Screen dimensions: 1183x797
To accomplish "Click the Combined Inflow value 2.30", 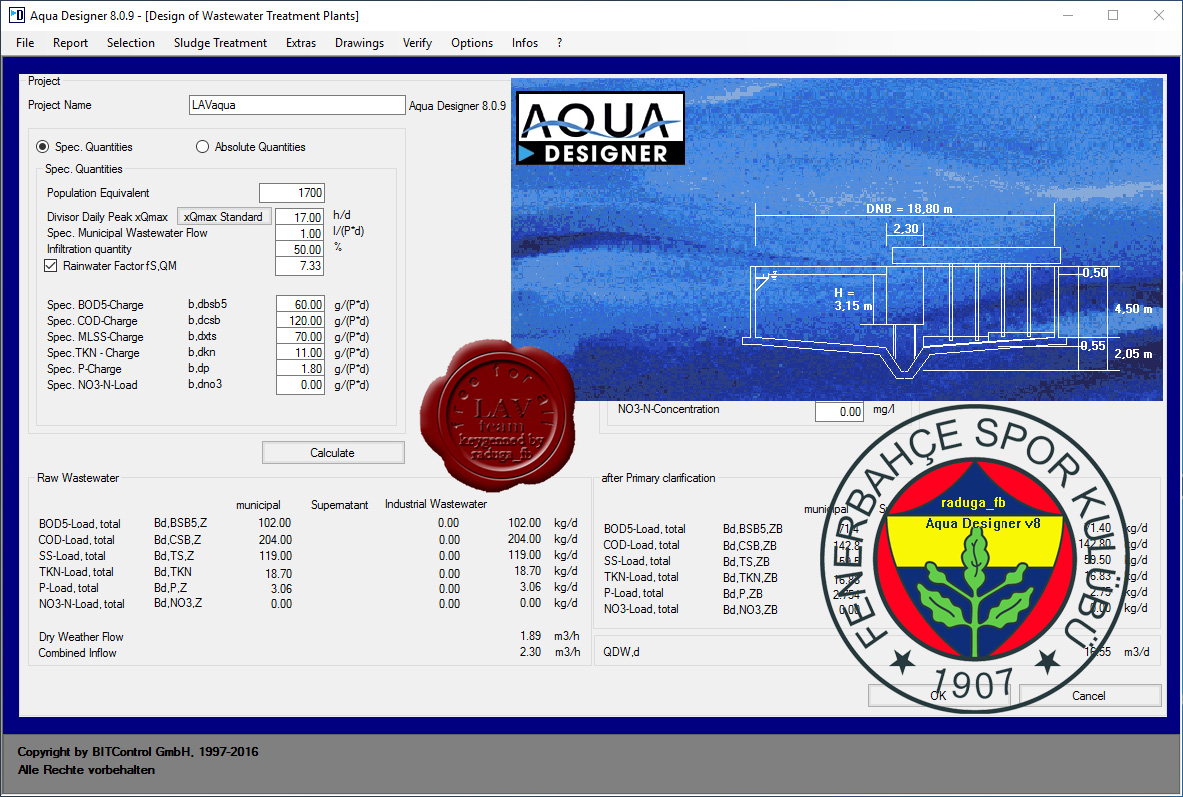I will pyautogui.click(x=530, y=651).
